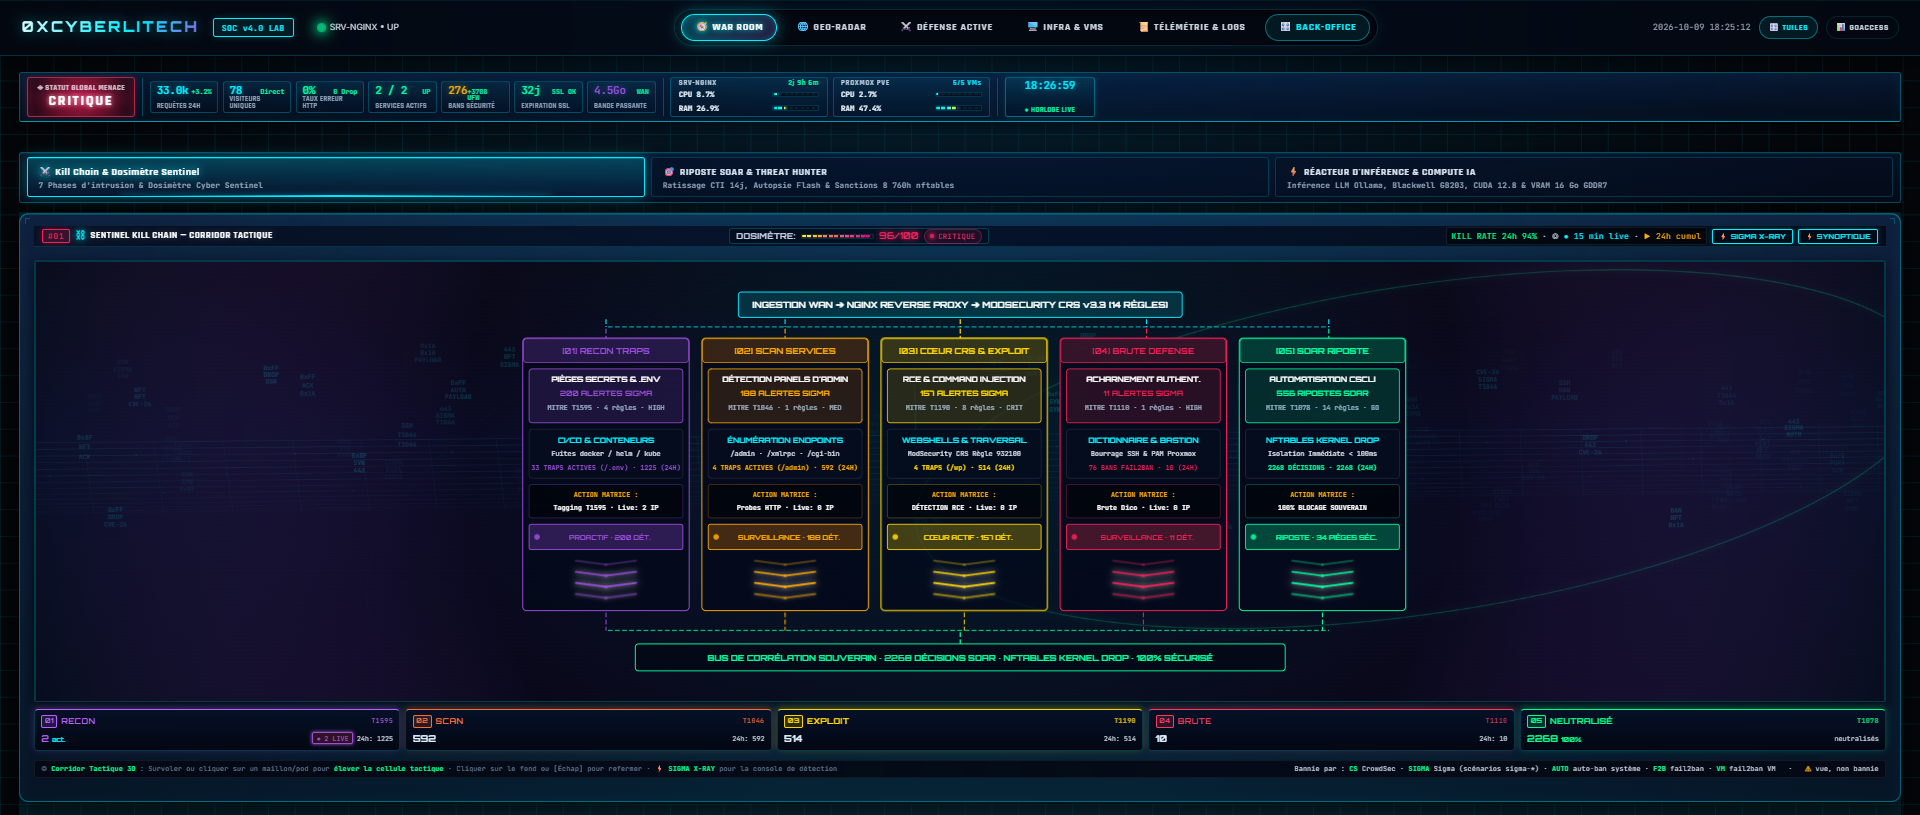
Task: Click the server icon on INFRA & VMS
Action: pyautogui.click(x=1033, y=27)
